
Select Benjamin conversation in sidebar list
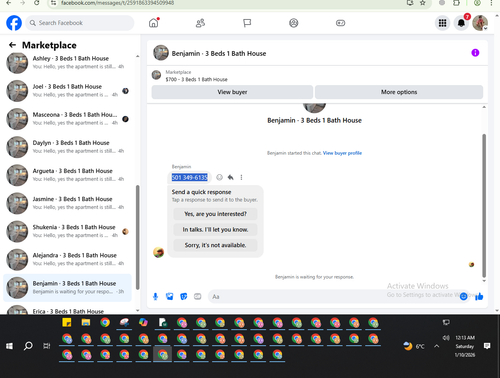pos(68,287)
